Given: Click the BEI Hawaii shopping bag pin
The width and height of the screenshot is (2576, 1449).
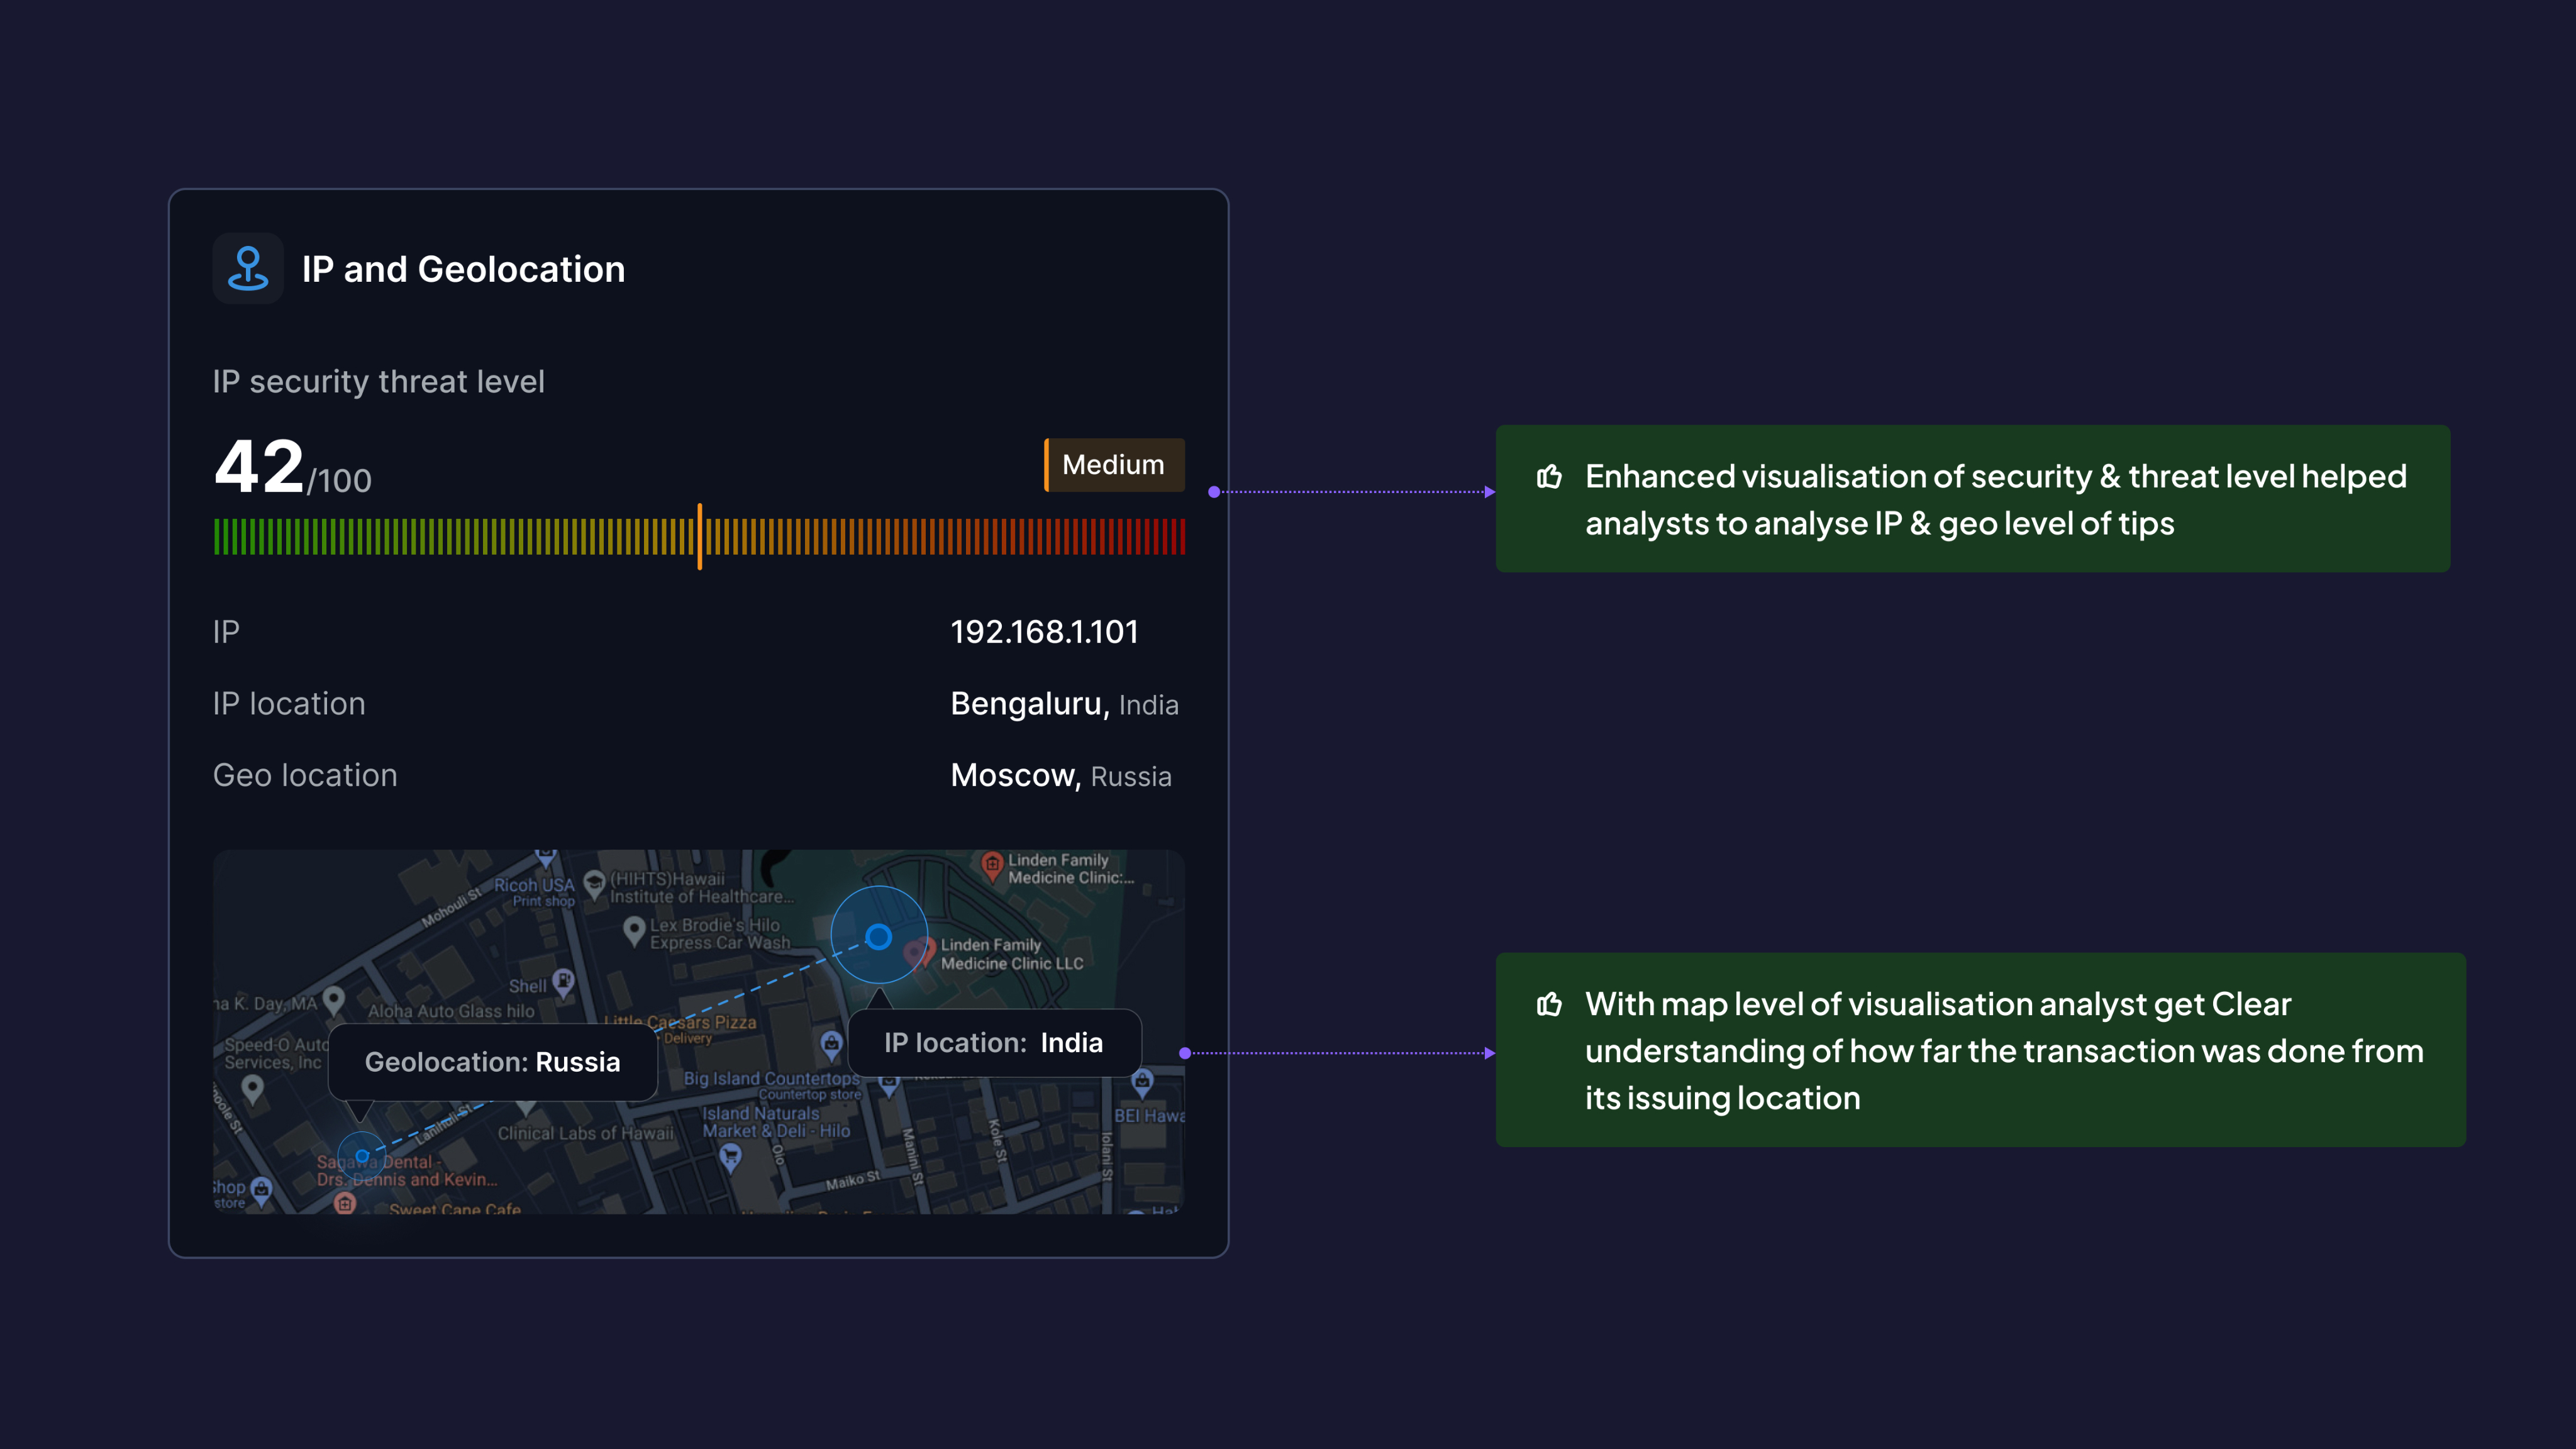Looking at the screenshot, I should (x=1142, y=1081).
